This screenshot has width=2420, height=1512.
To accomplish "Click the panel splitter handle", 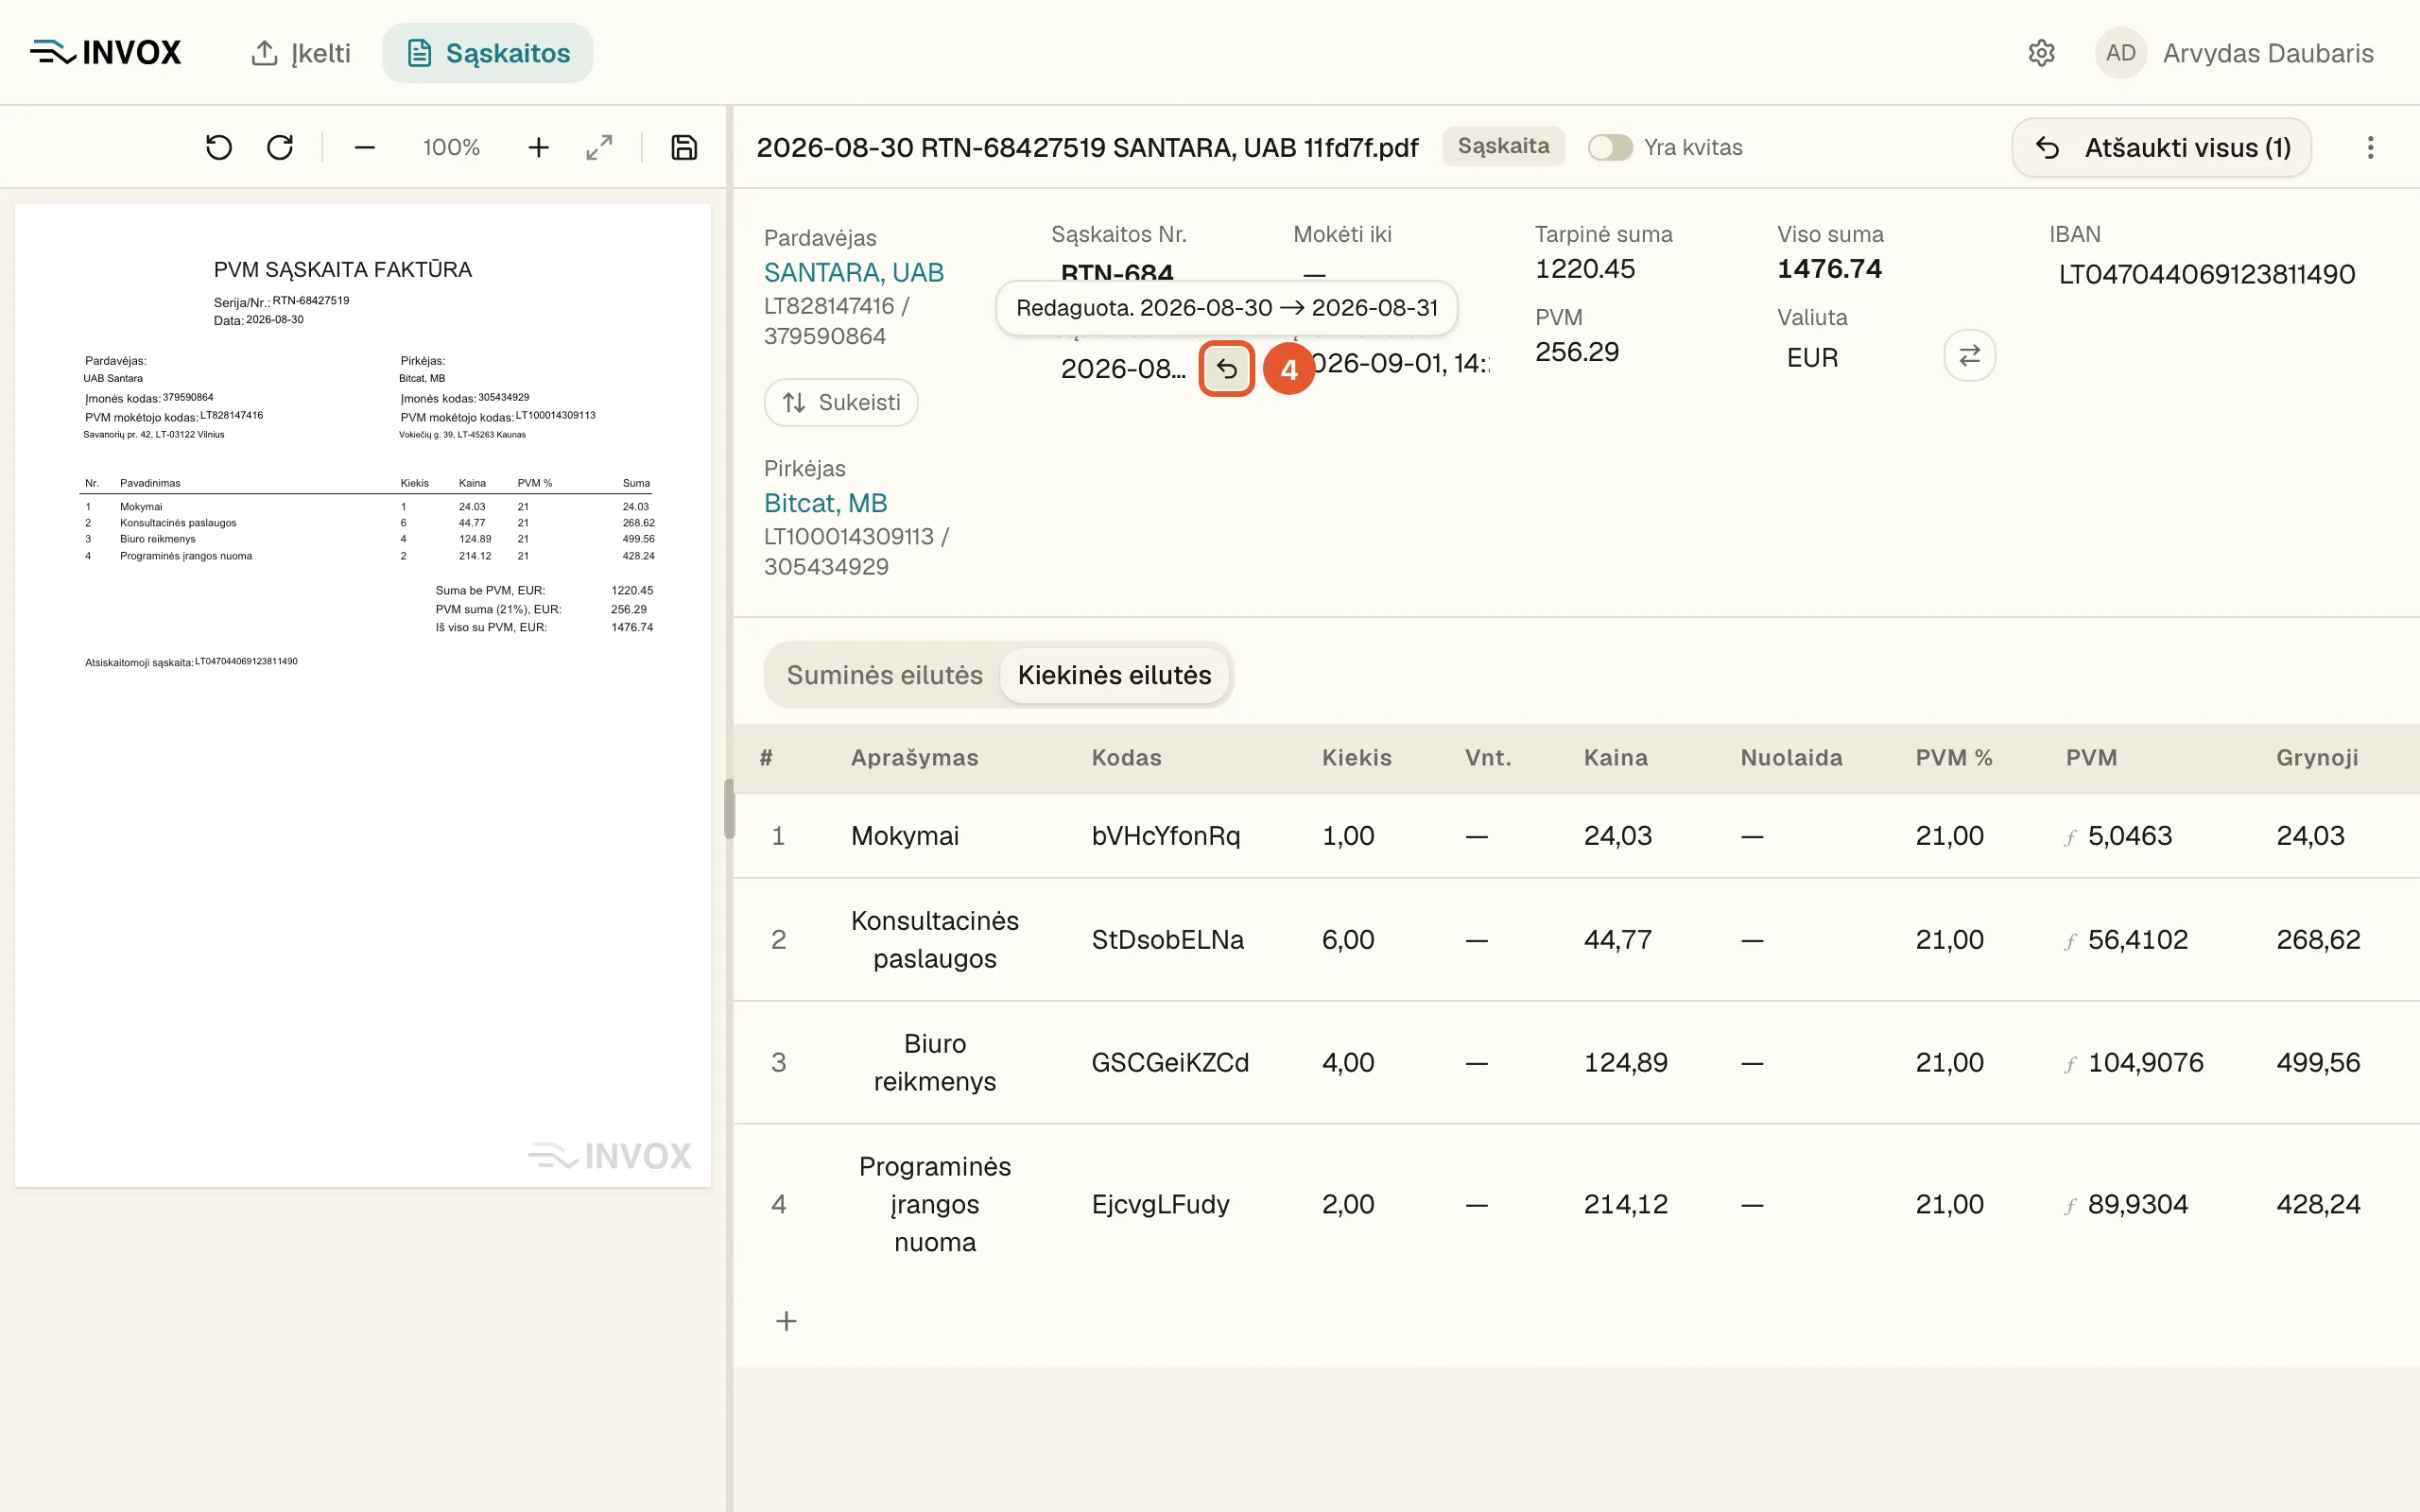I will click(729, 809).
